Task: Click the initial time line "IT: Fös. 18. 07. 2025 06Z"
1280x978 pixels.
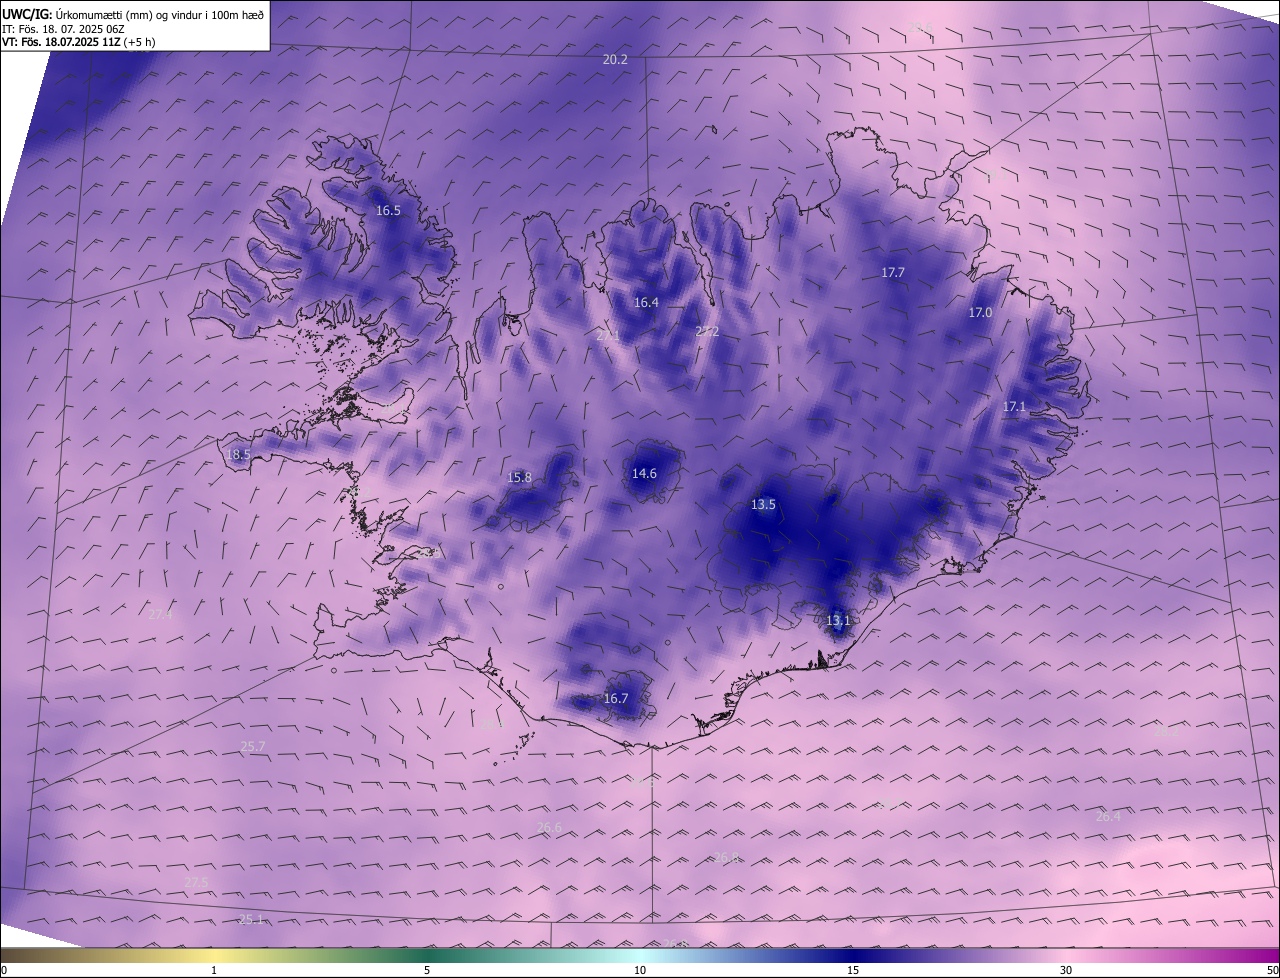Action: (x=63, y=29)
